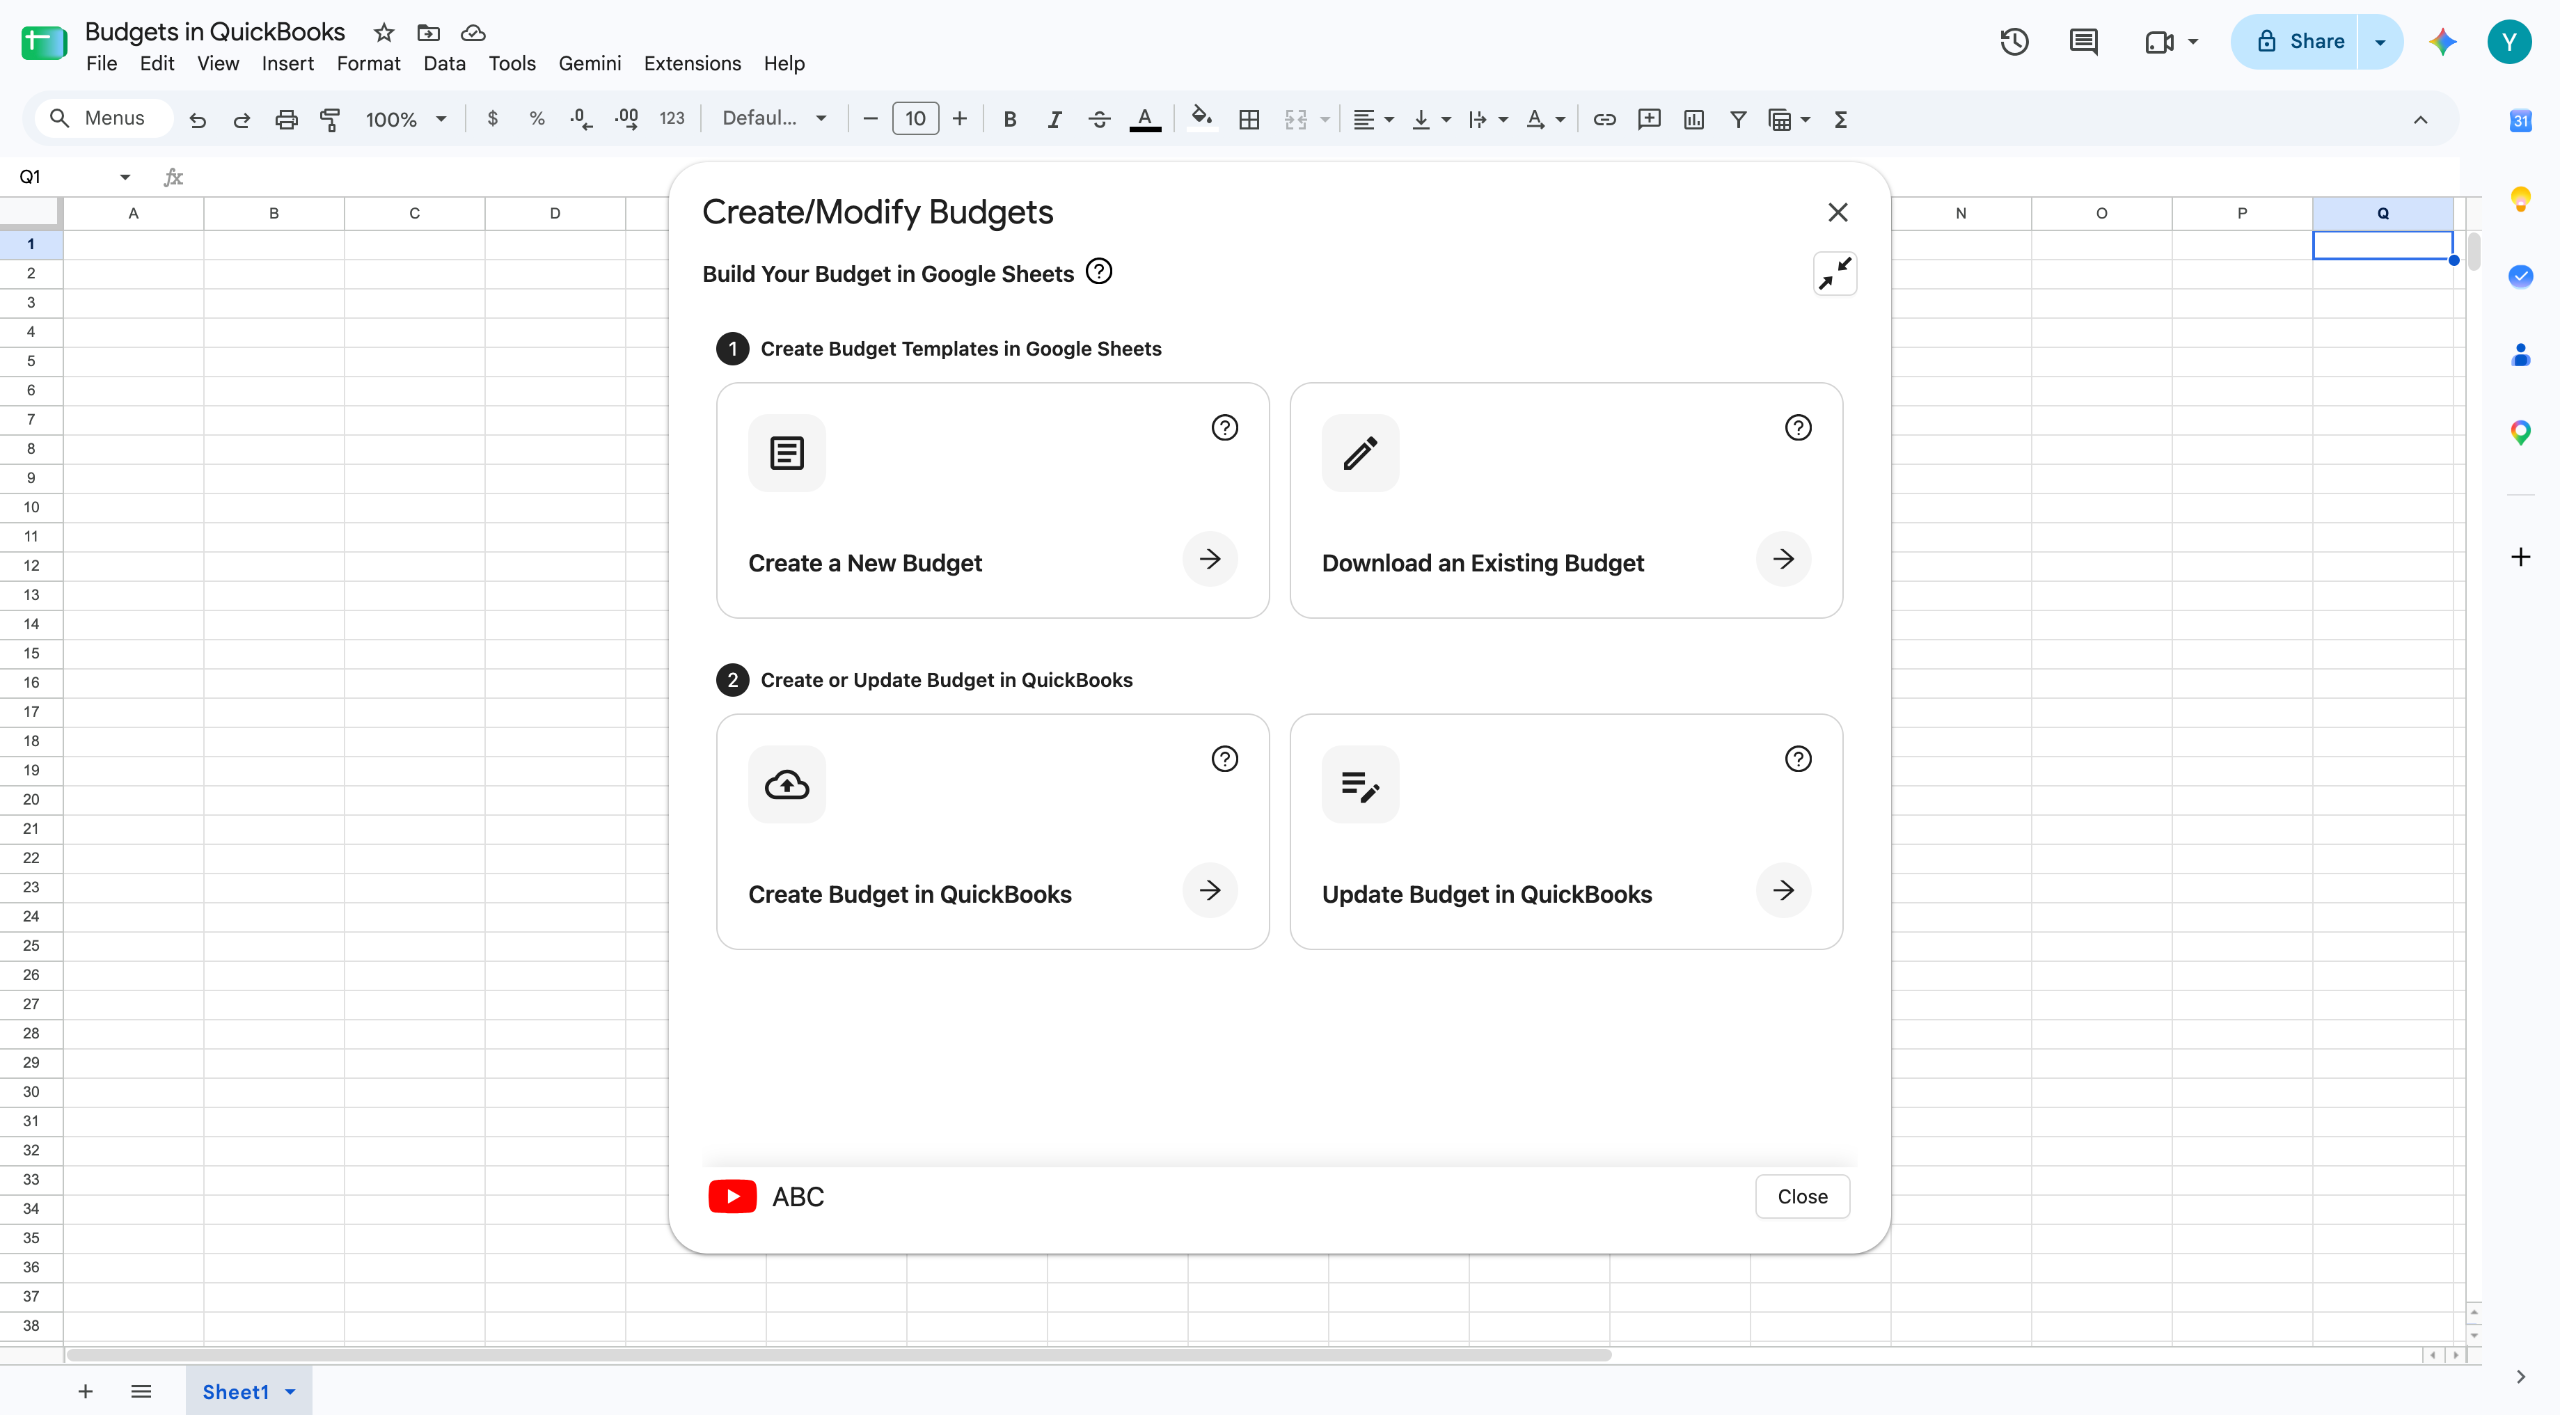2560x1415 pixels.
Task: Open Google Tasks side panel
Action: [x=2520, y=277]
